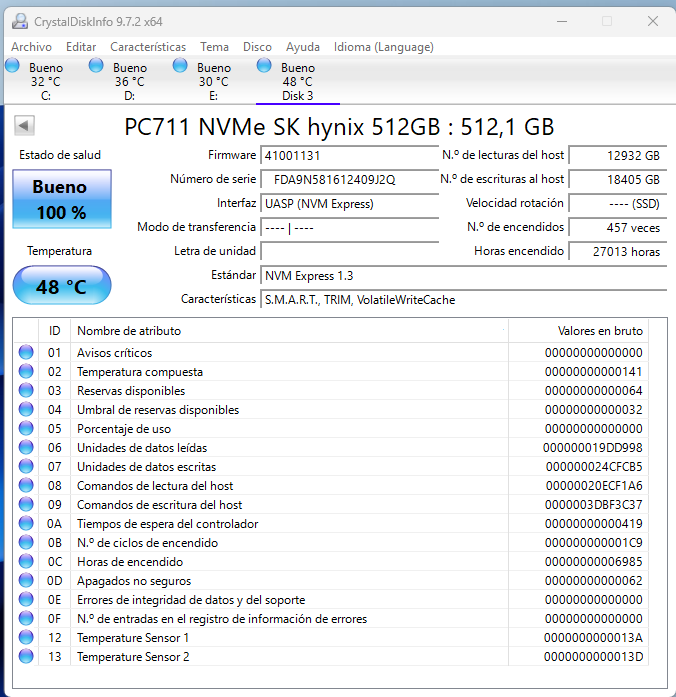Click status orb for drive D:
This screenshot has width=676, height=697.
(x=96, y=65)
